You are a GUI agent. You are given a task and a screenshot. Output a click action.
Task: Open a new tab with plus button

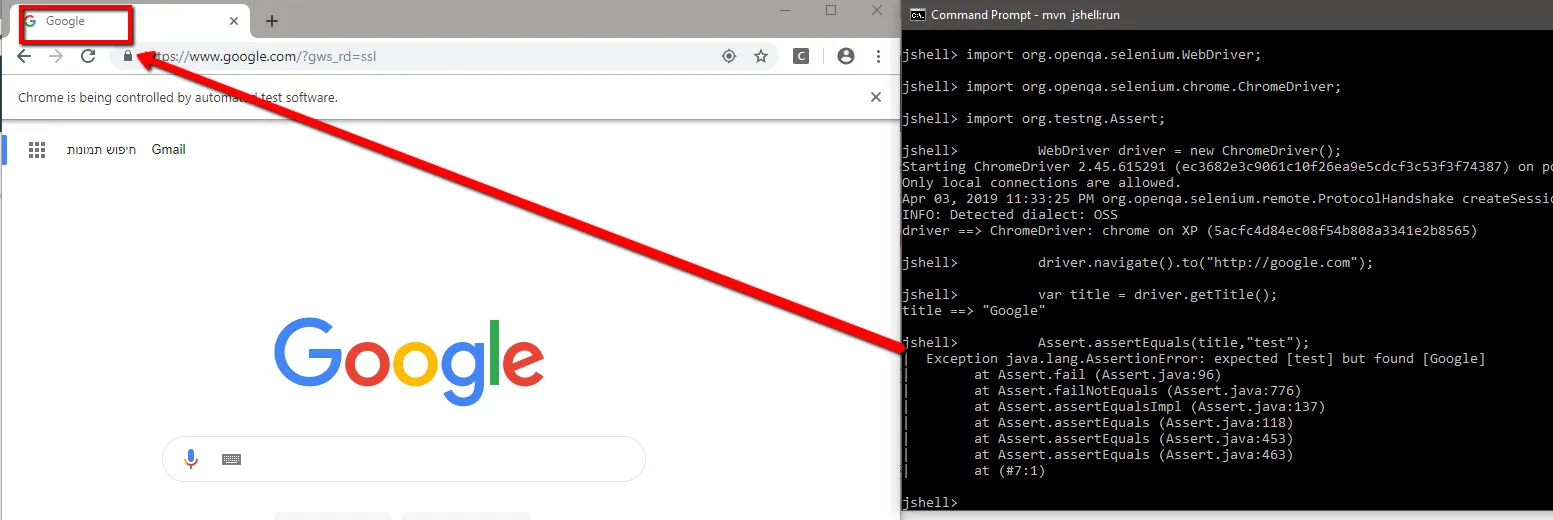(x=272, y=21)
